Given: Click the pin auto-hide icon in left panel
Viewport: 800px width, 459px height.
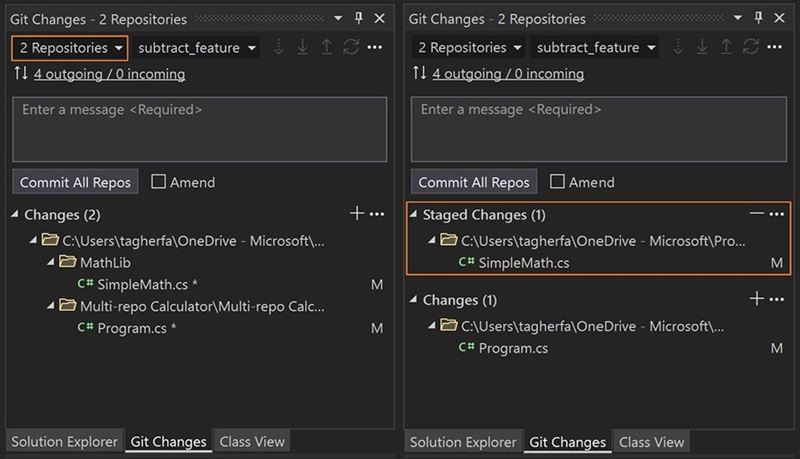Looking at the screenshot, I should click(359, 18).
